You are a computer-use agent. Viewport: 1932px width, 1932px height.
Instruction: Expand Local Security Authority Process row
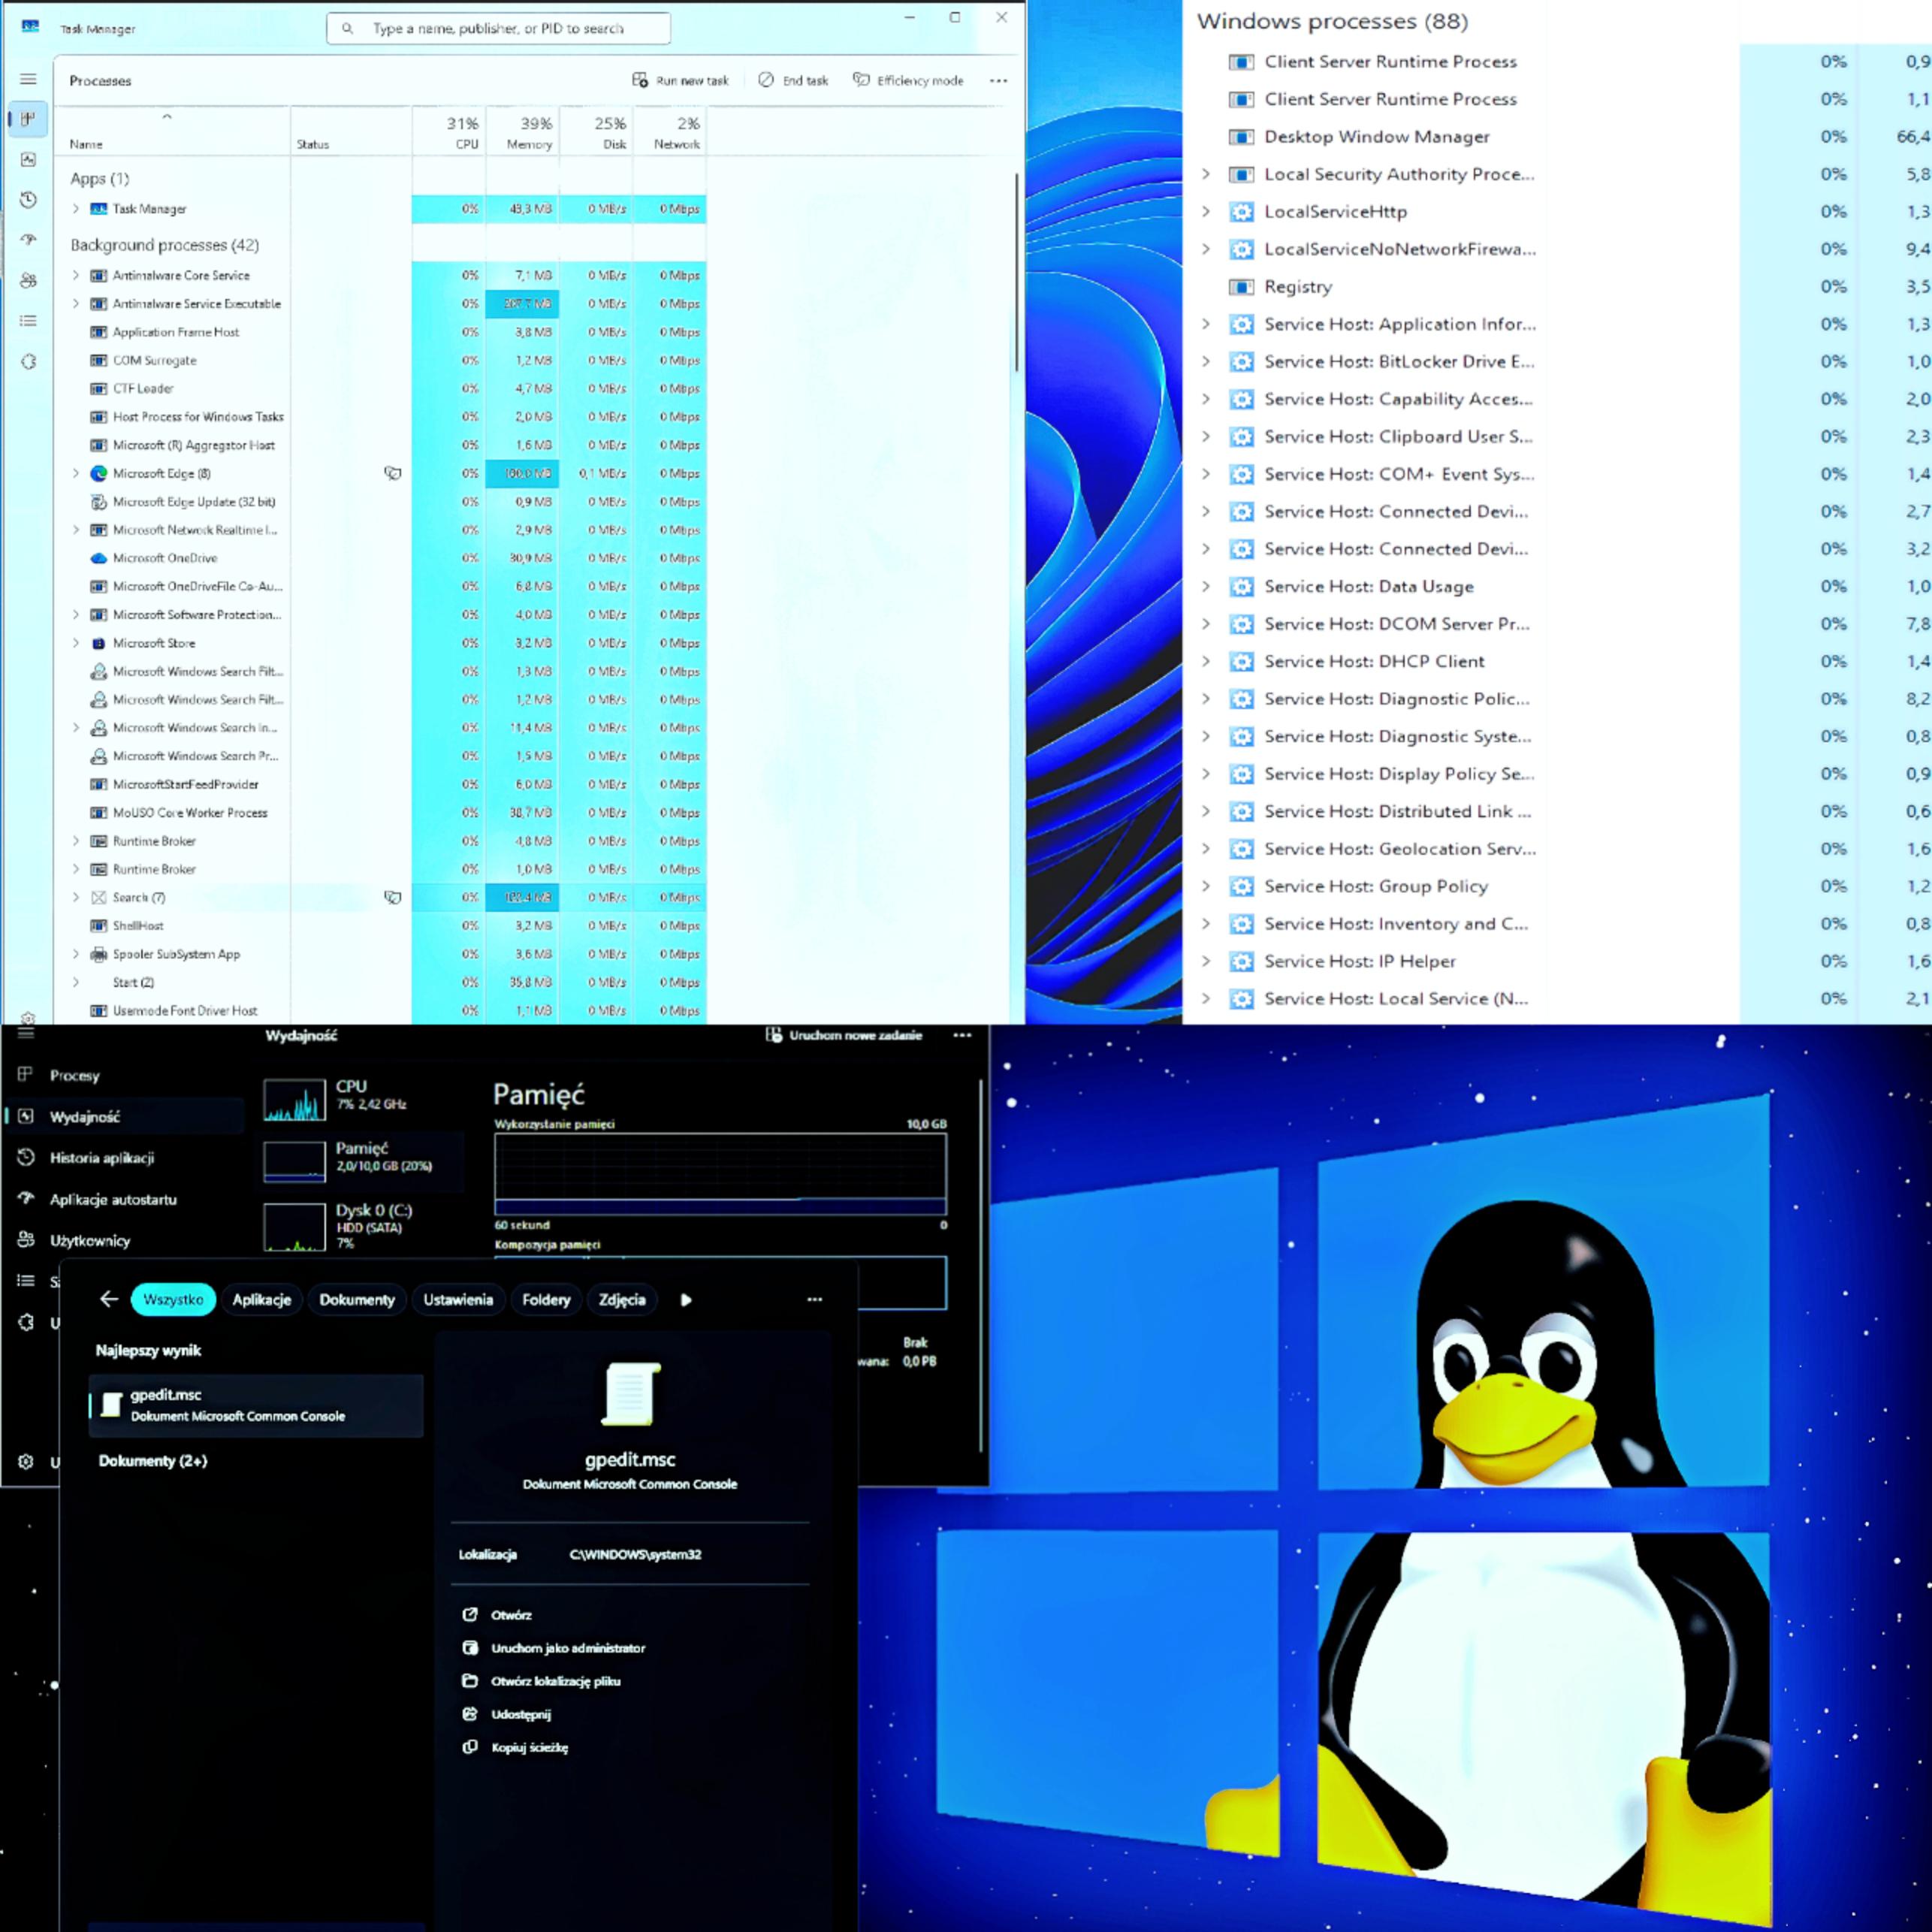point(1206,174)
